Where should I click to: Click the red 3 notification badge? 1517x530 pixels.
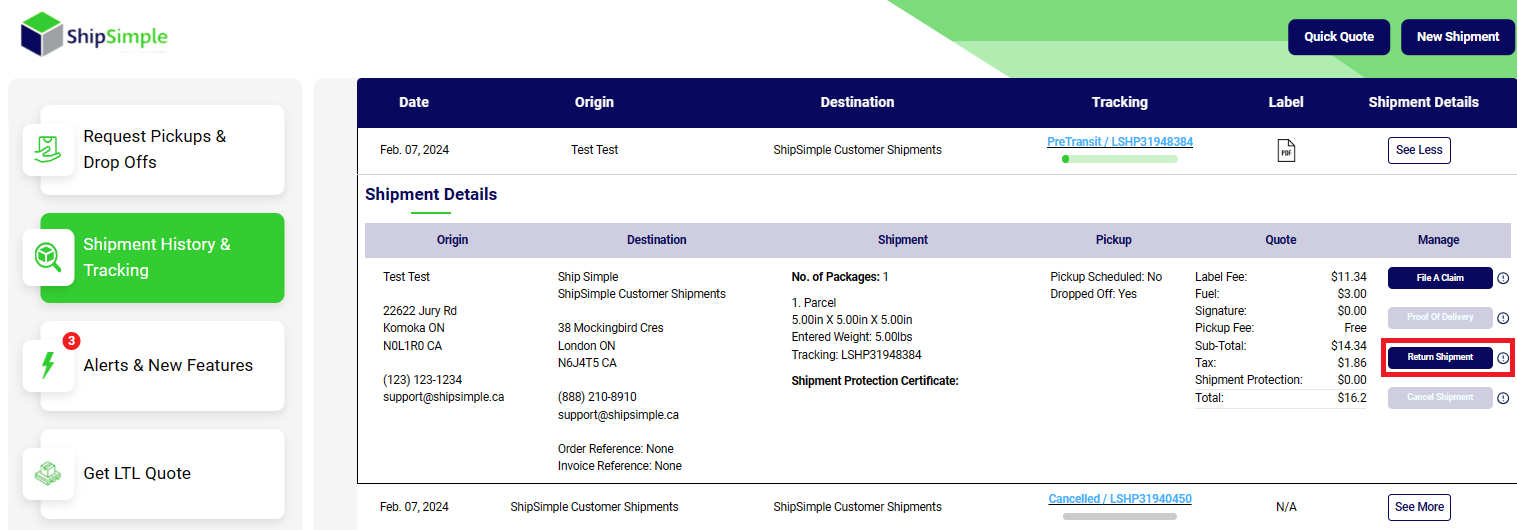point(71,341)
